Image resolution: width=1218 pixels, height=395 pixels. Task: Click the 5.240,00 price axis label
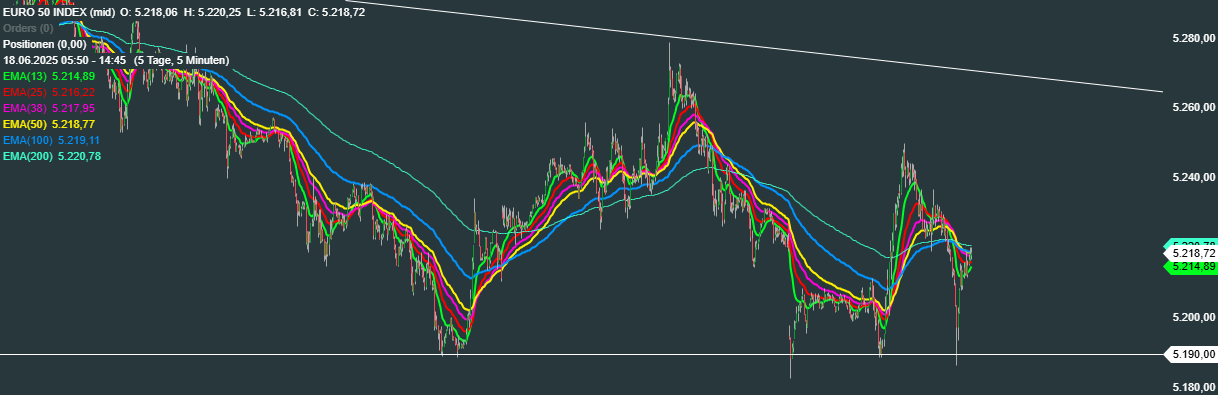click(1193, 177)
